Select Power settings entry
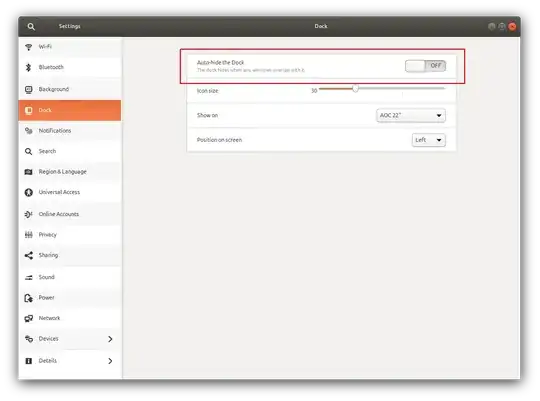540x401 pixels. tap(70, 298)
